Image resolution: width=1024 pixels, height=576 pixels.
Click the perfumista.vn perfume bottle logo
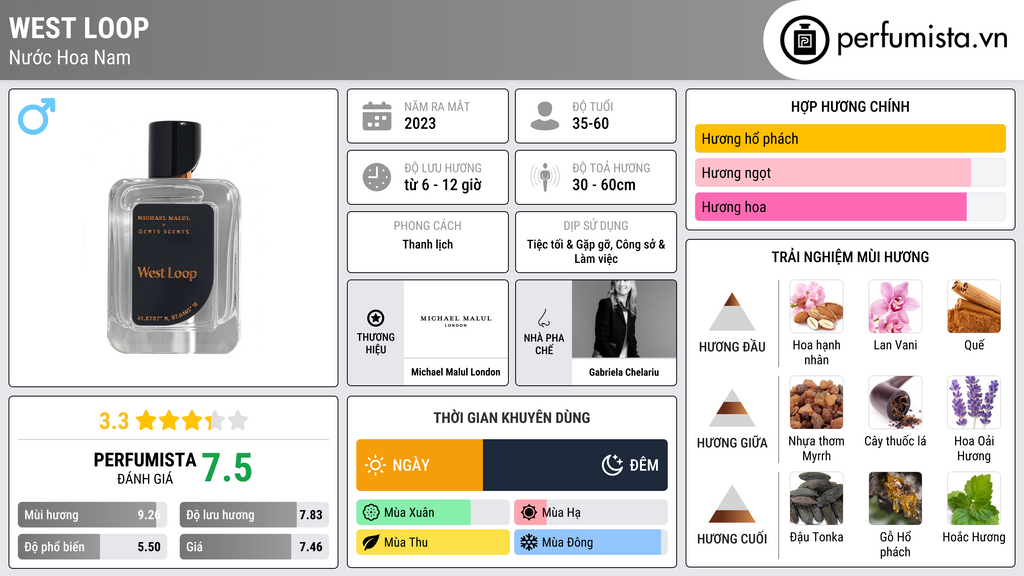804,40
